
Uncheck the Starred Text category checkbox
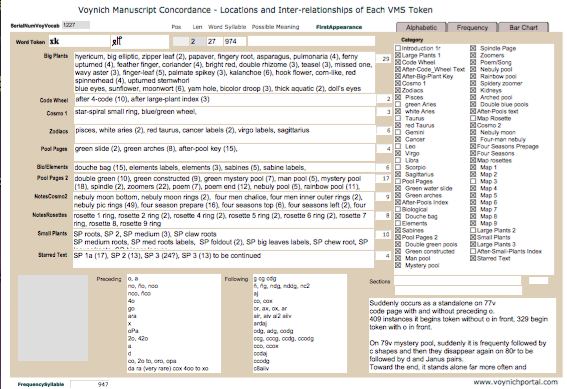tap(473, 258)
